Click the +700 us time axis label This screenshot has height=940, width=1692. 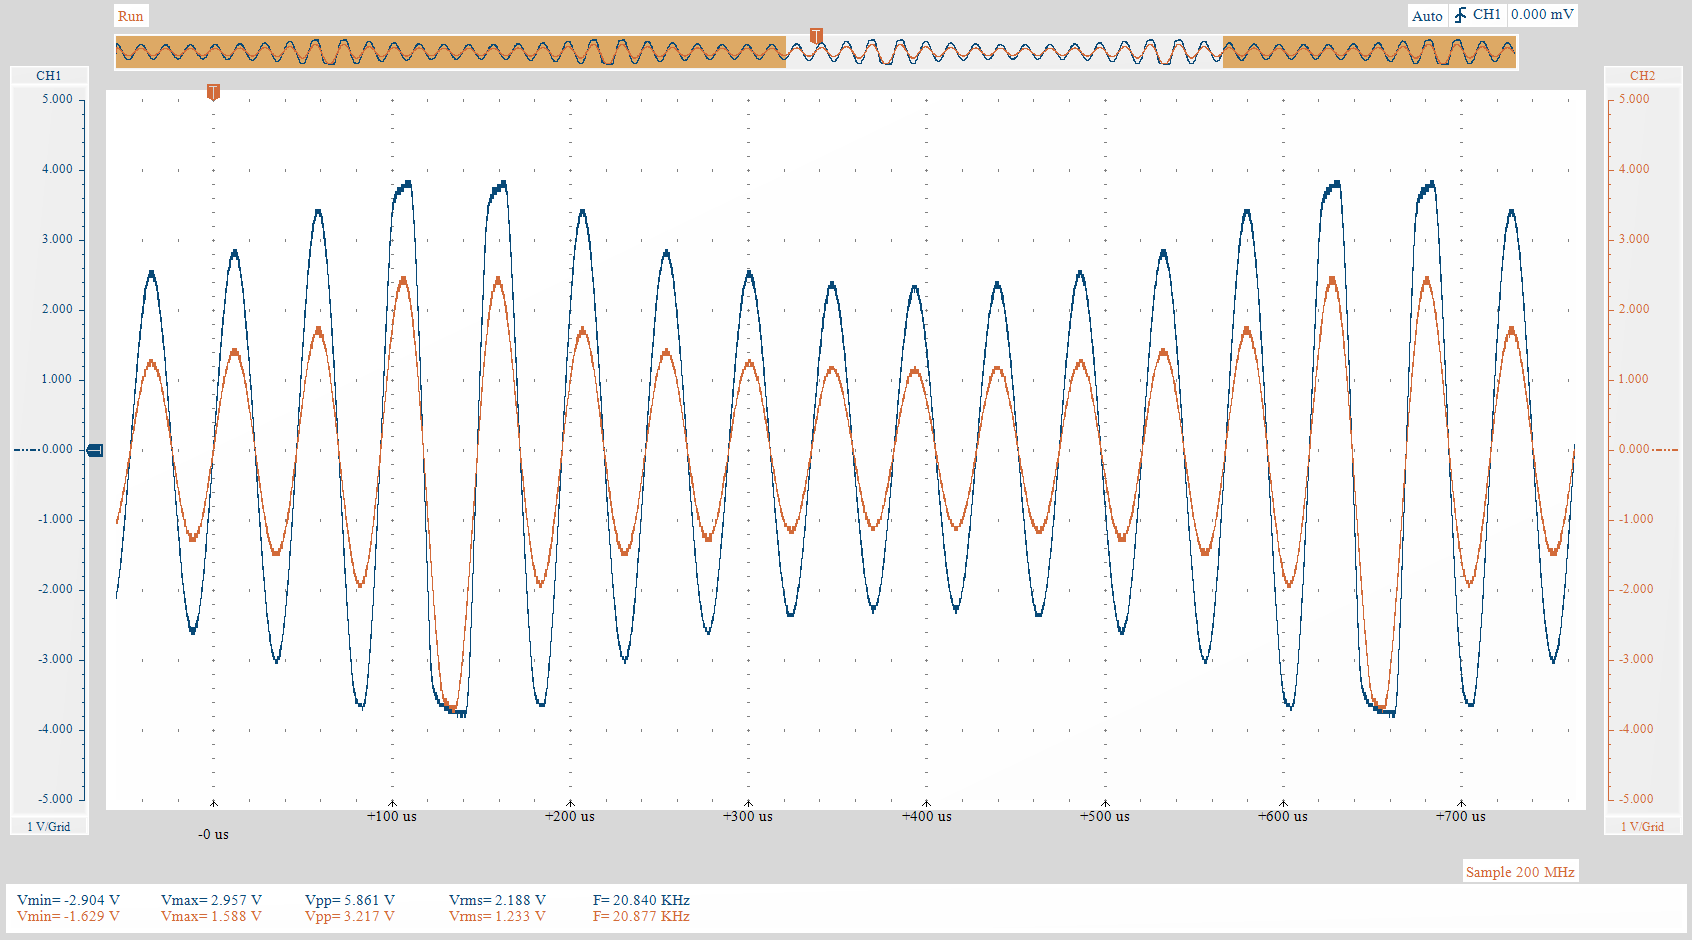click(x=1461, y=816)
